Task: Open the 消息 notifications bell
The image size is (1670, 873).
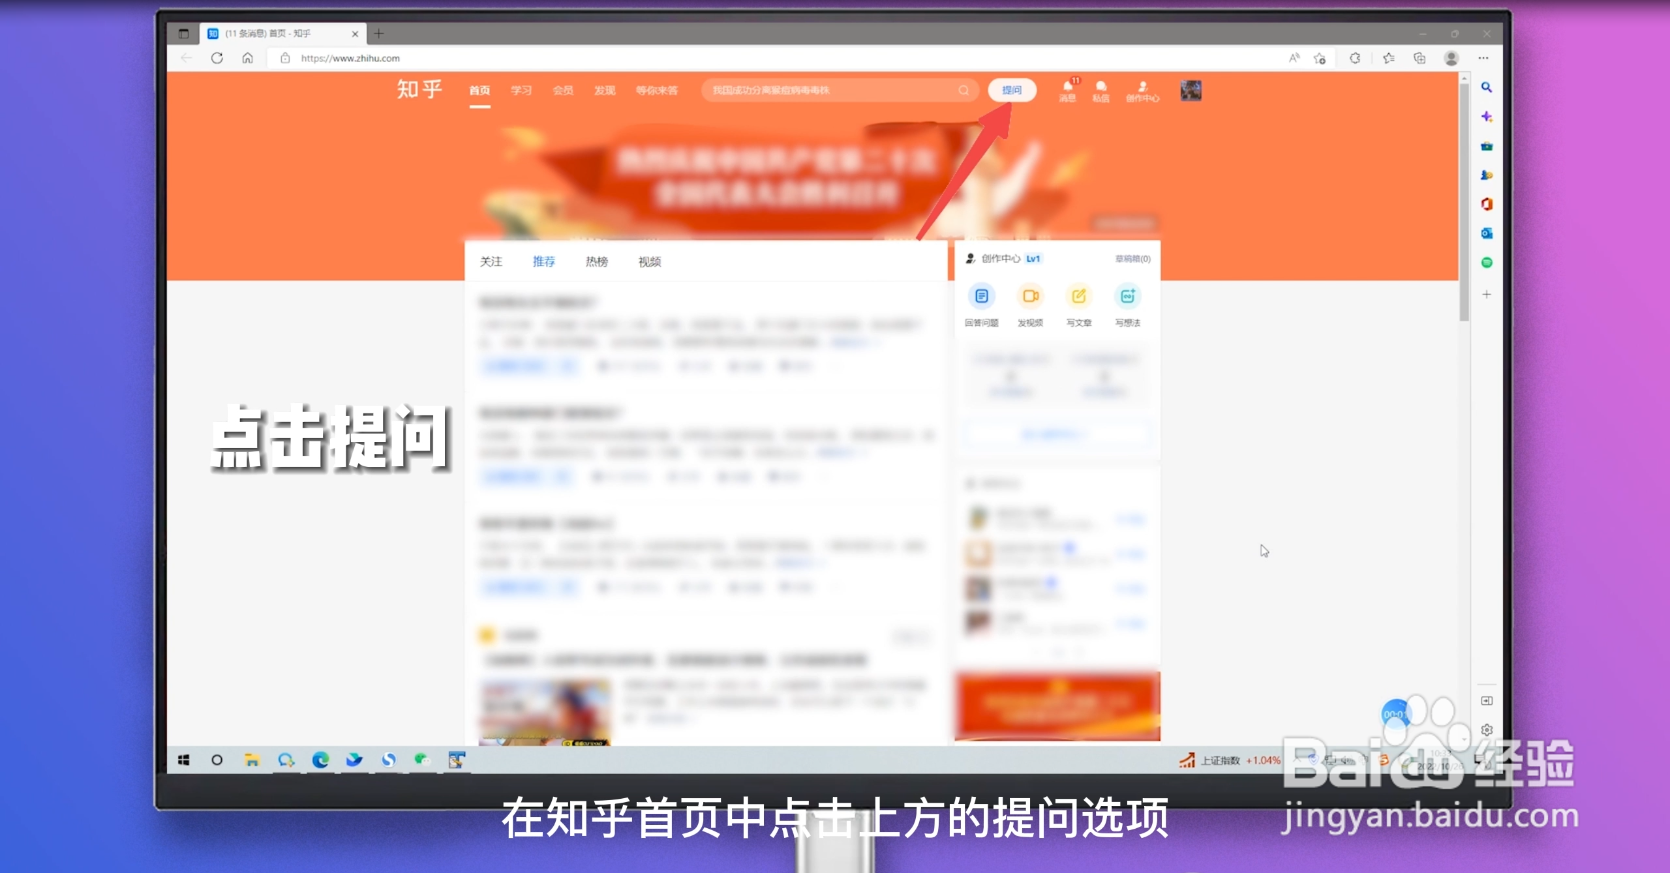Action: click(x=1068, y=90)
